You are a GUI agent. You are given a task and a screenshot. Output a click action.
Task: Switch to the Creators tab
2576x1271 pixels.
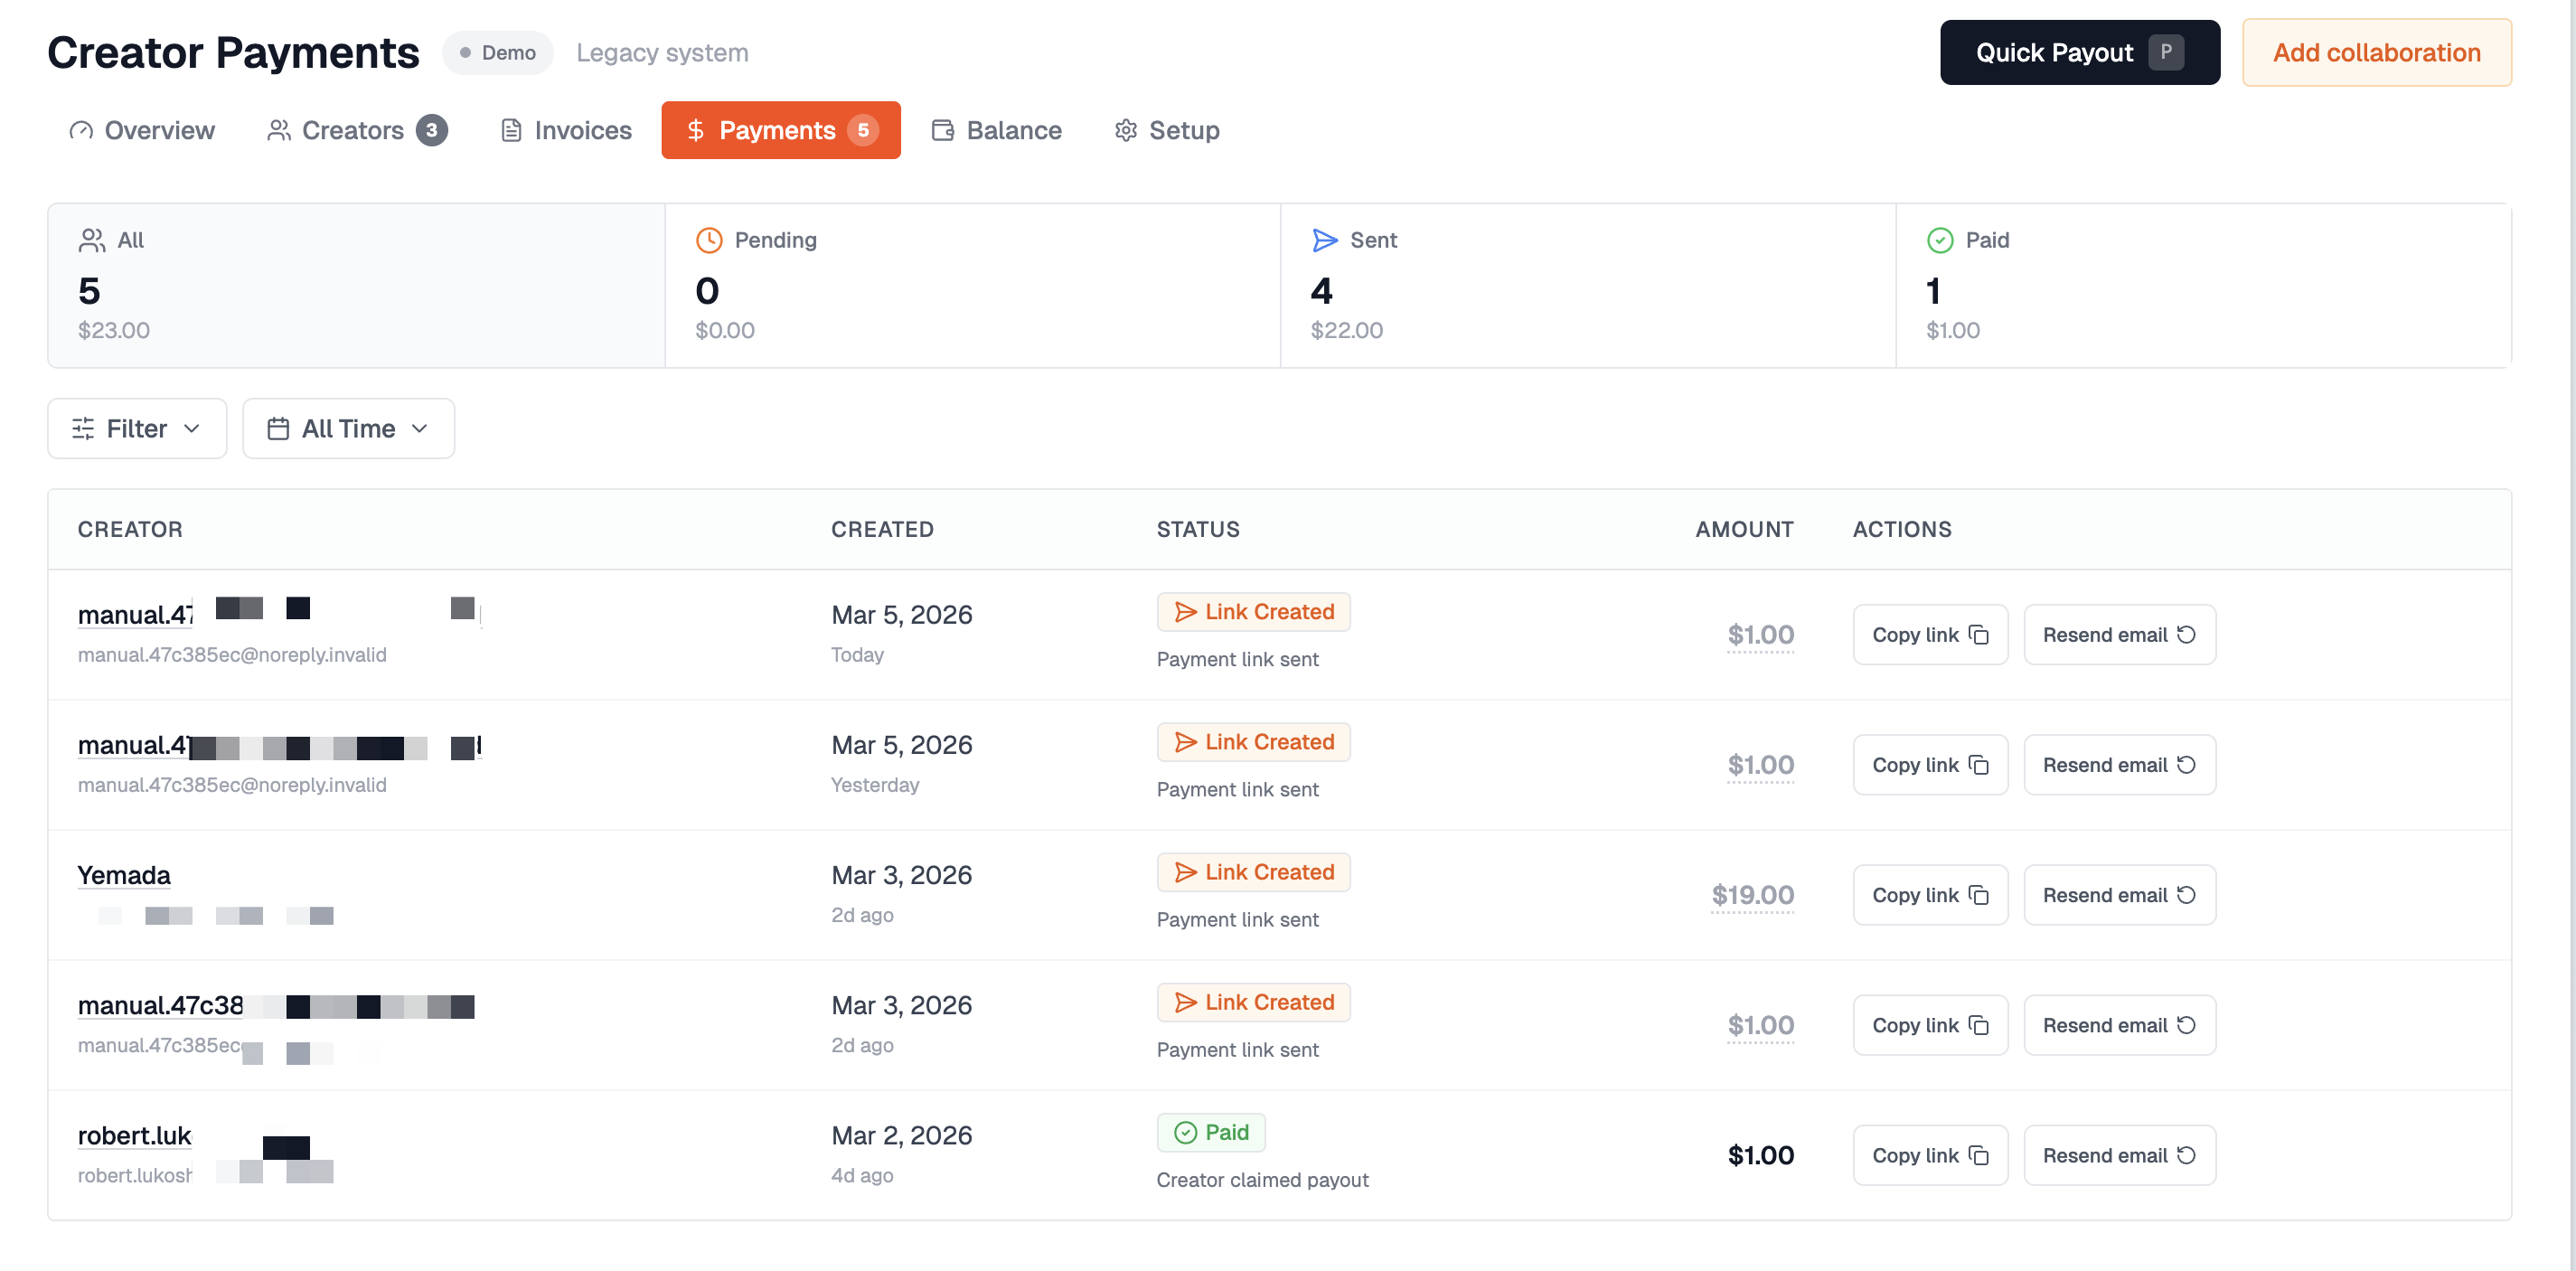coord(355,130)
